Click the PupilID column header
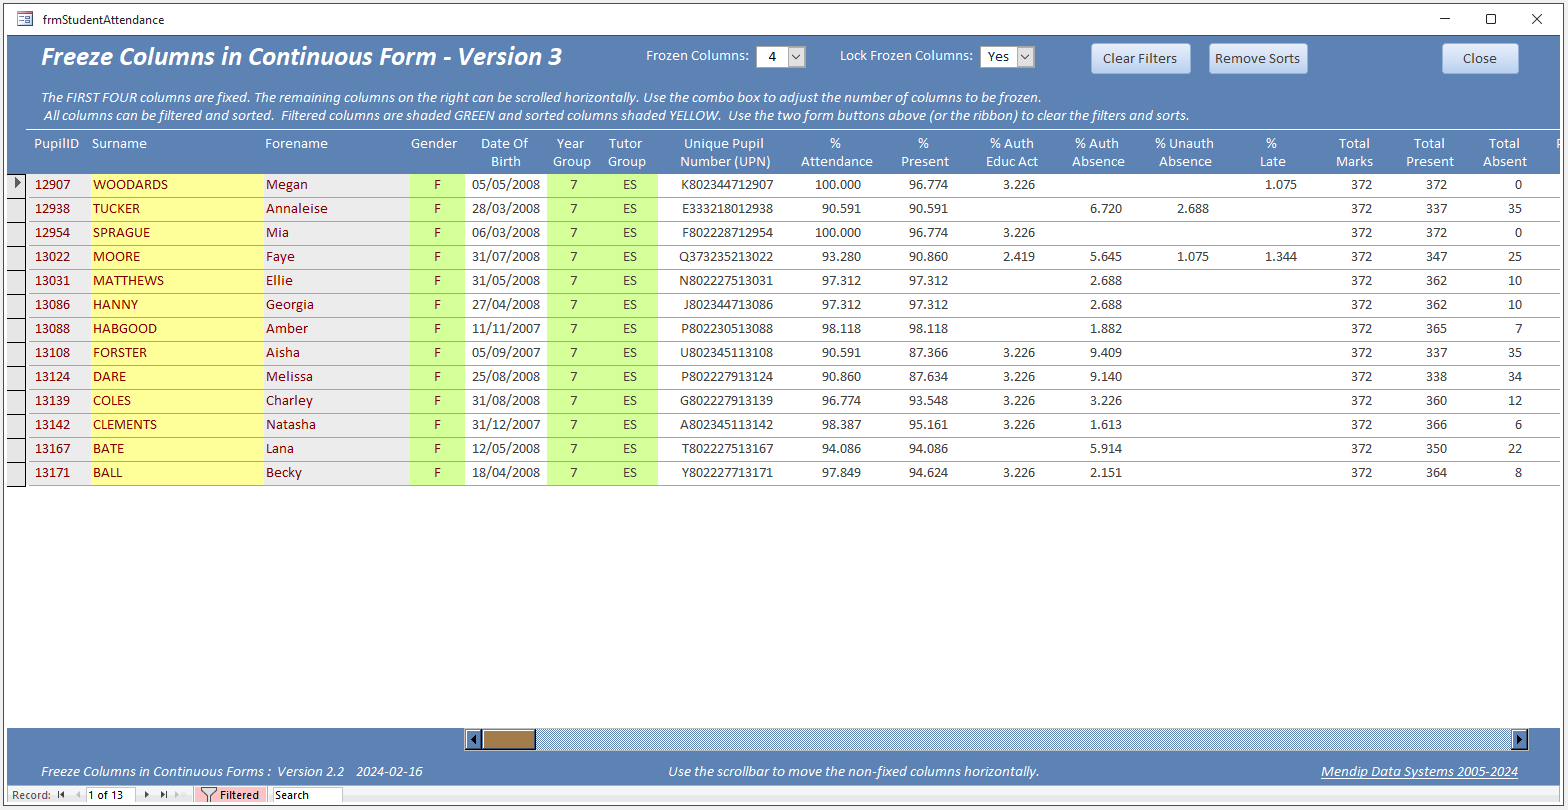The width and height of the screenshot is (1568, 810). [56, 143]
